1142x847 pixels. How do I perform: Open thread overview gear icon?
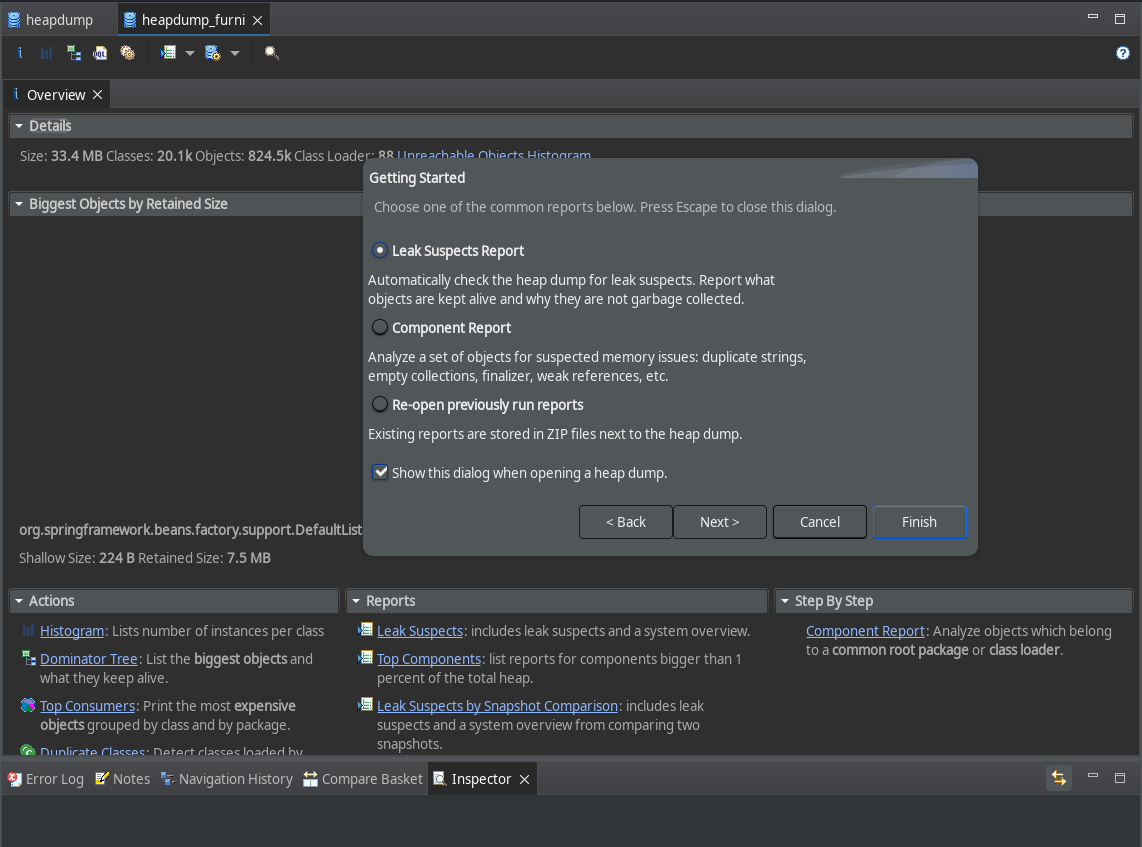(x=127, y=52)
